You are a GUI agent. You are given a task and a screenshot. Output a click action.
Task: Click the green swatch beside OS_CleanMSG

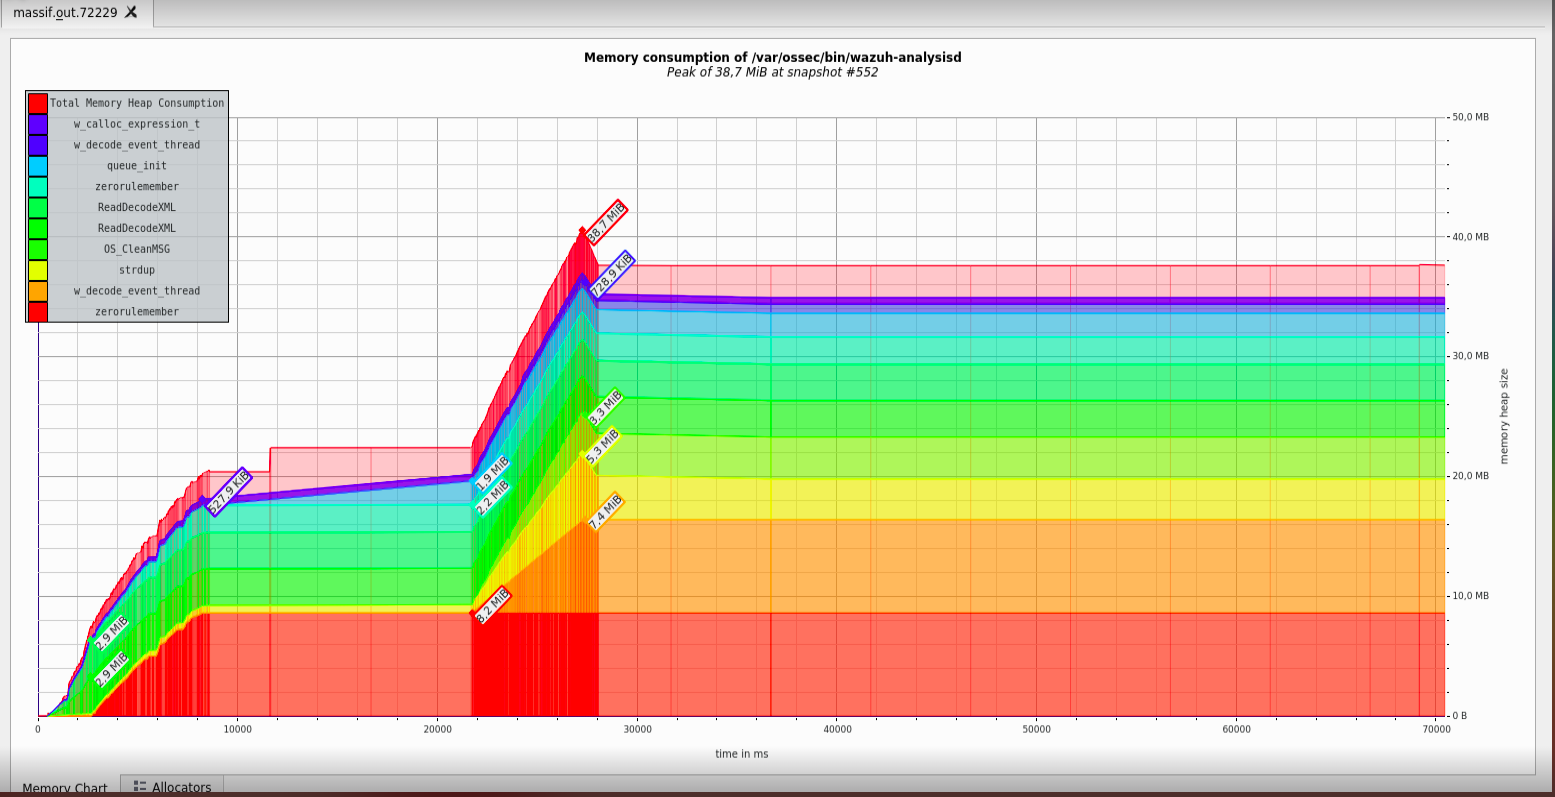click(37, 249)
